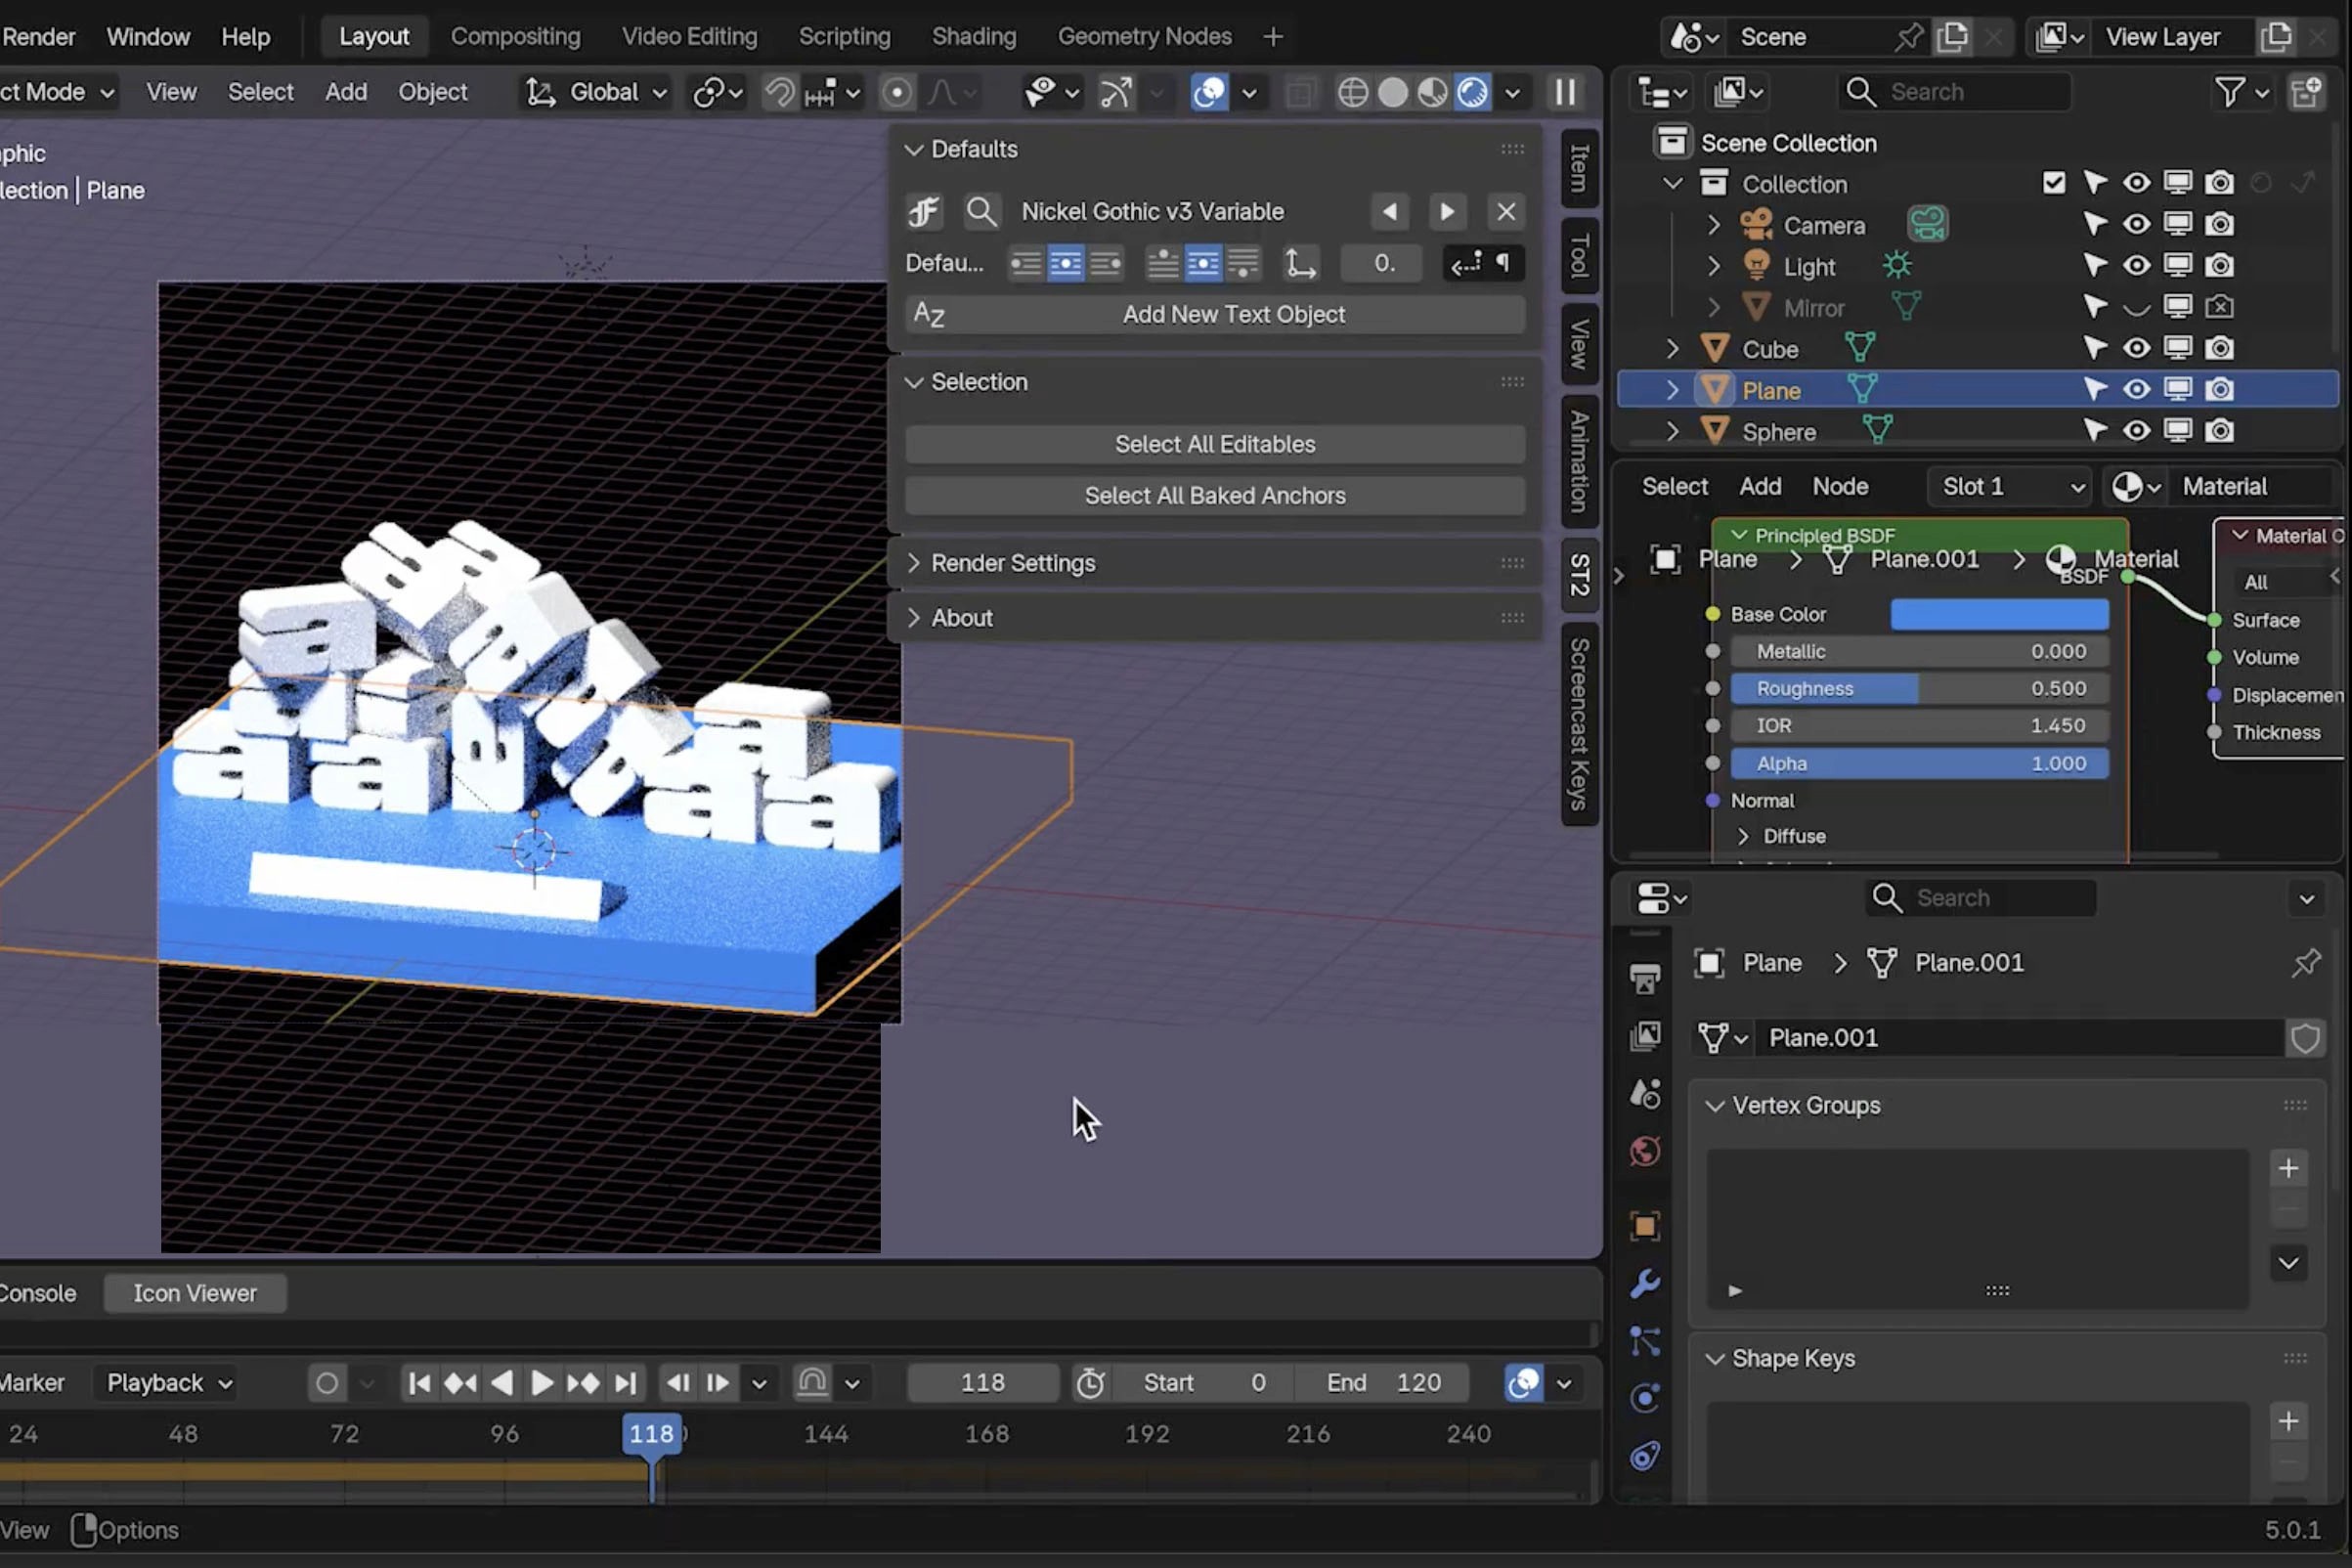Open Item sidebar tab
2352x1568 pixels.
1579,168
